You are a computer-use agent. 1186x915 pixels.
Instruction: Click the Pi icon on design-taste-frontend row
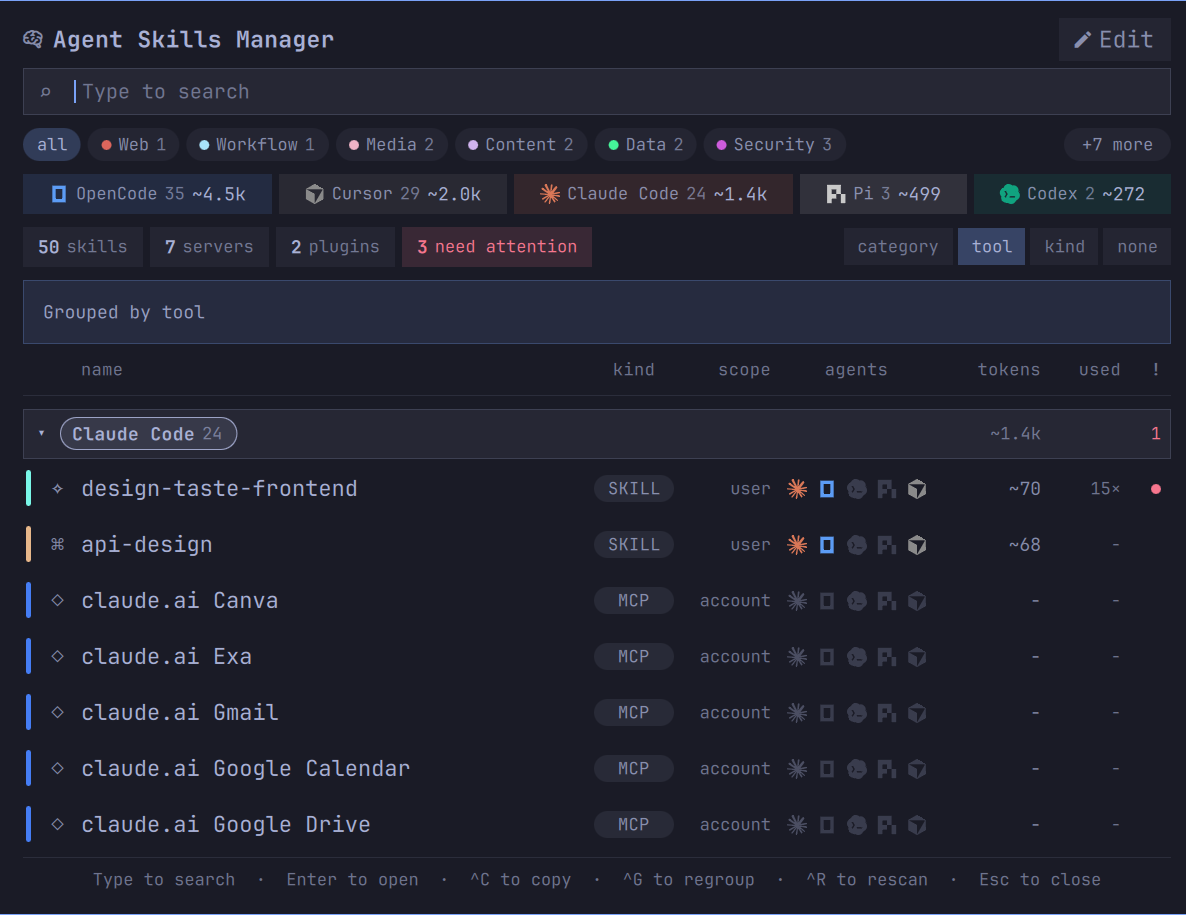[886, 489]
